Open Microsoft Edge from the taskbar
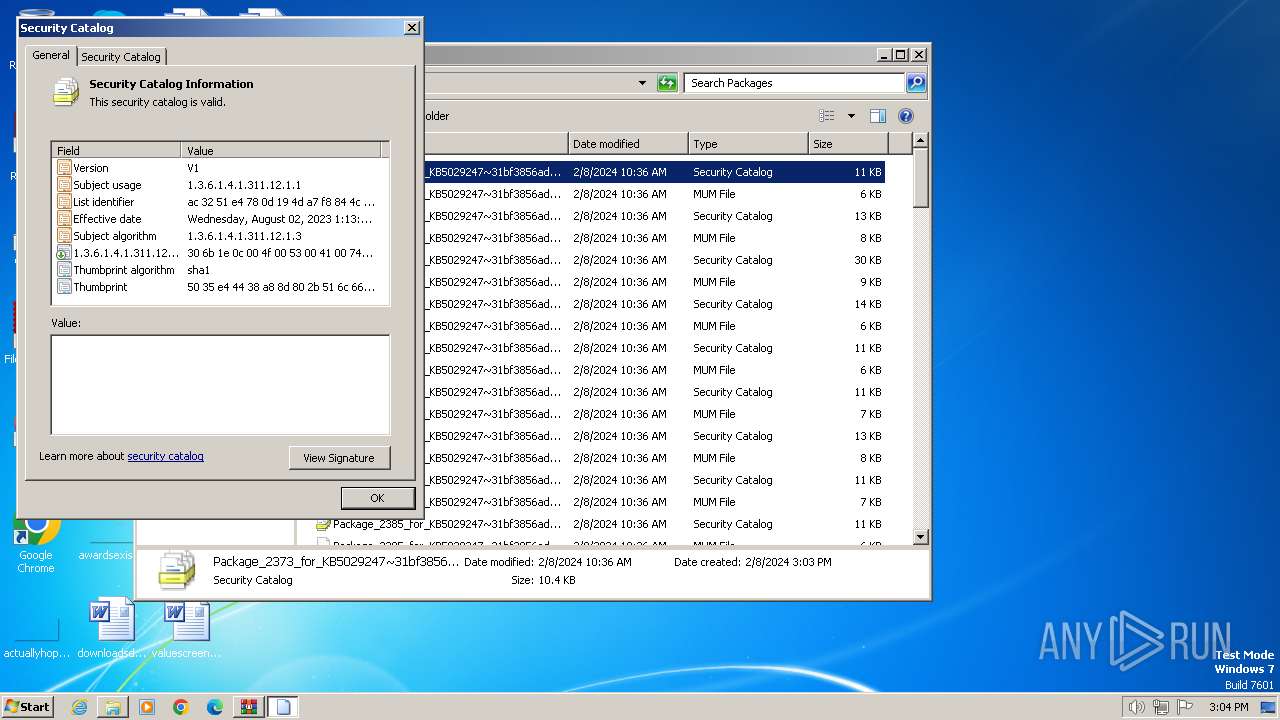The width and height of the screenshot is (1280, 720). 215,707
